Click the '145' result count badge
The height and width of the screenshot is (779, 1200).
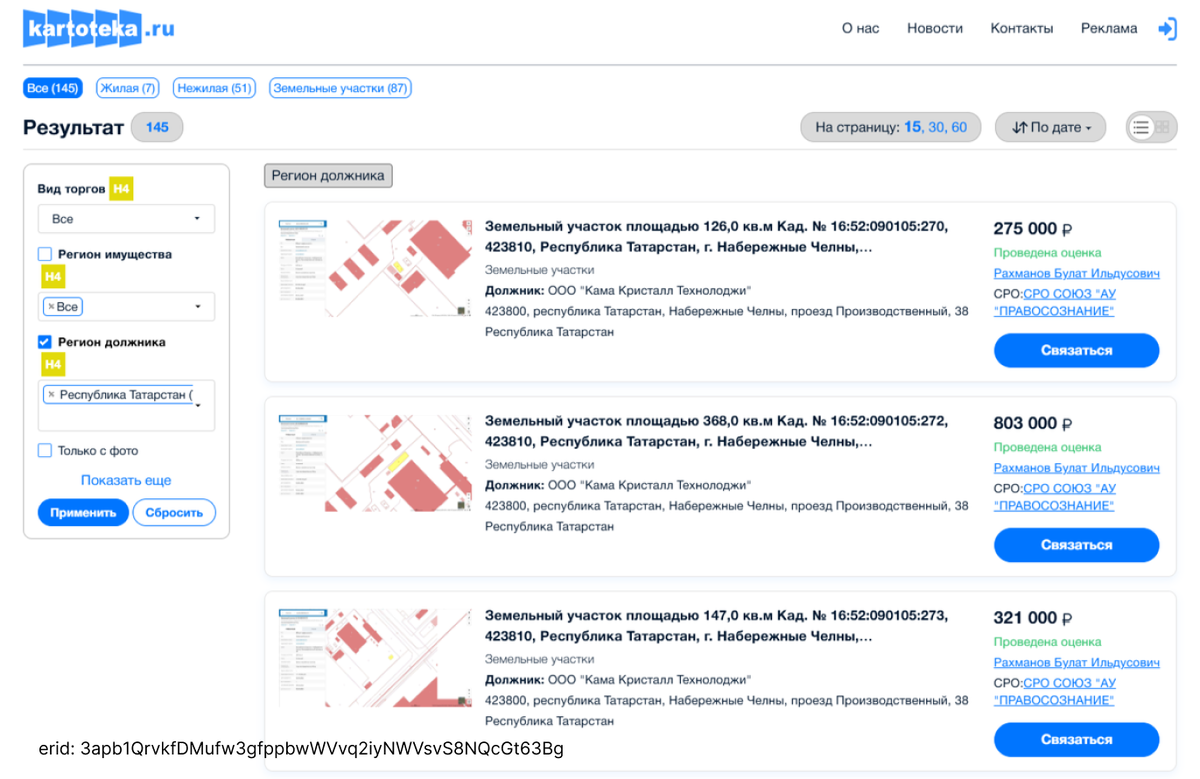click(x=157, y=127)
